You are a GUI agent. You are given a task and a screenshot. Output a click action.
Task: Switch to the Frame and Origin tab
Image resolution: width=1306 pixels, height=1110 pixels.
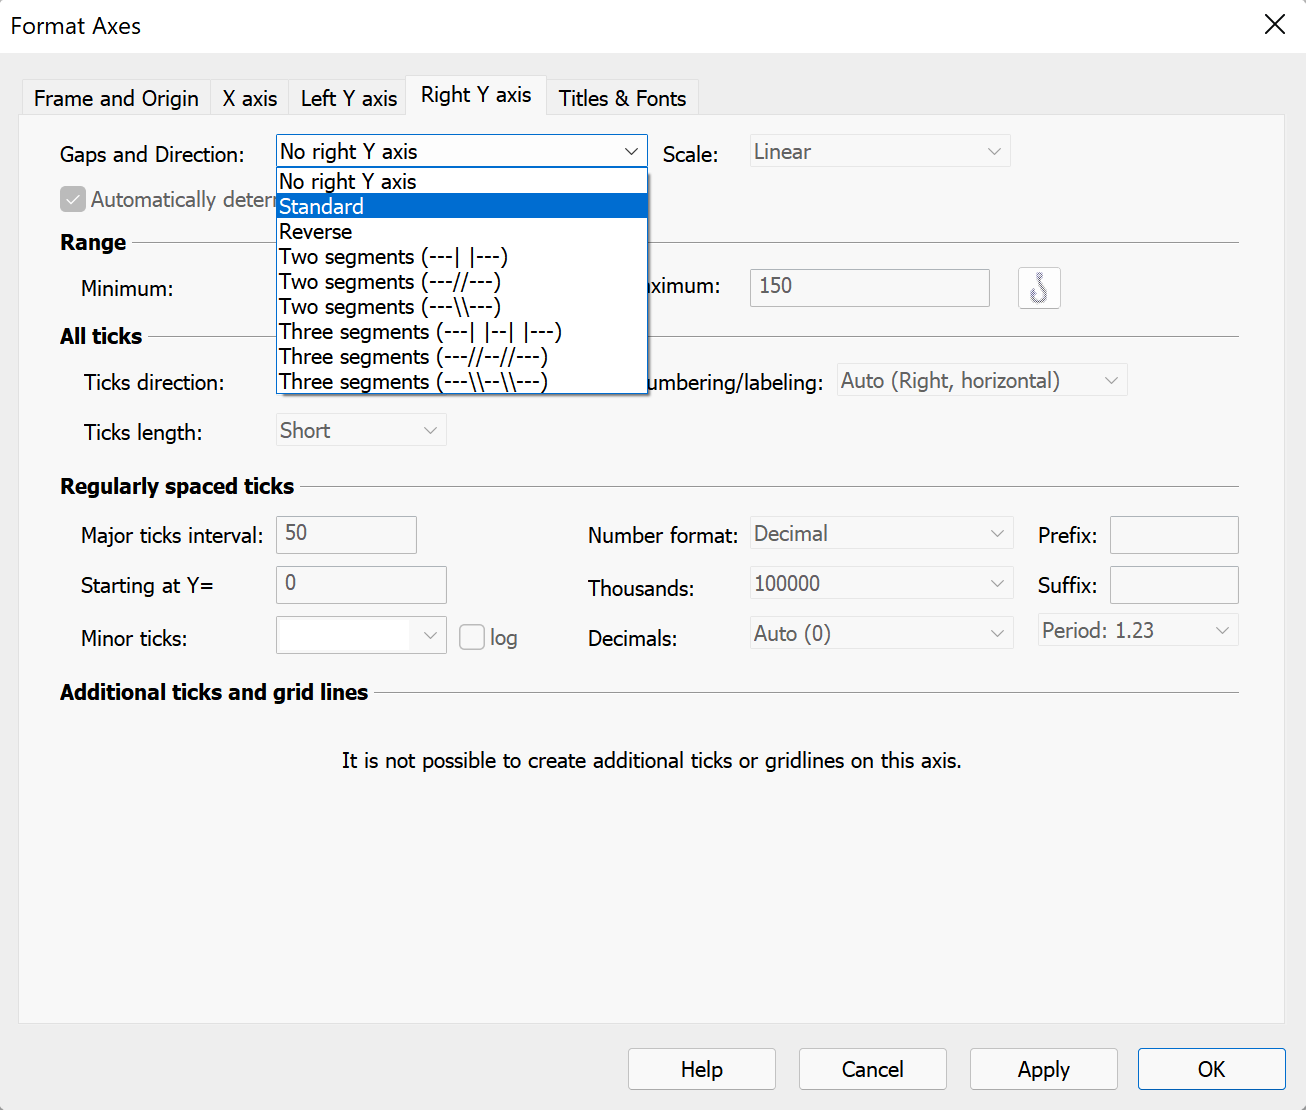(x=116, y=98)
